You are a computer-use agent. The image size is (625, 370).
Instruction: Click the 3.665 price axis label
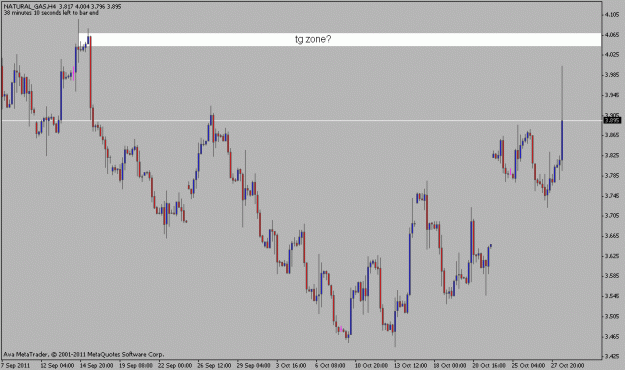pos(612,236)
